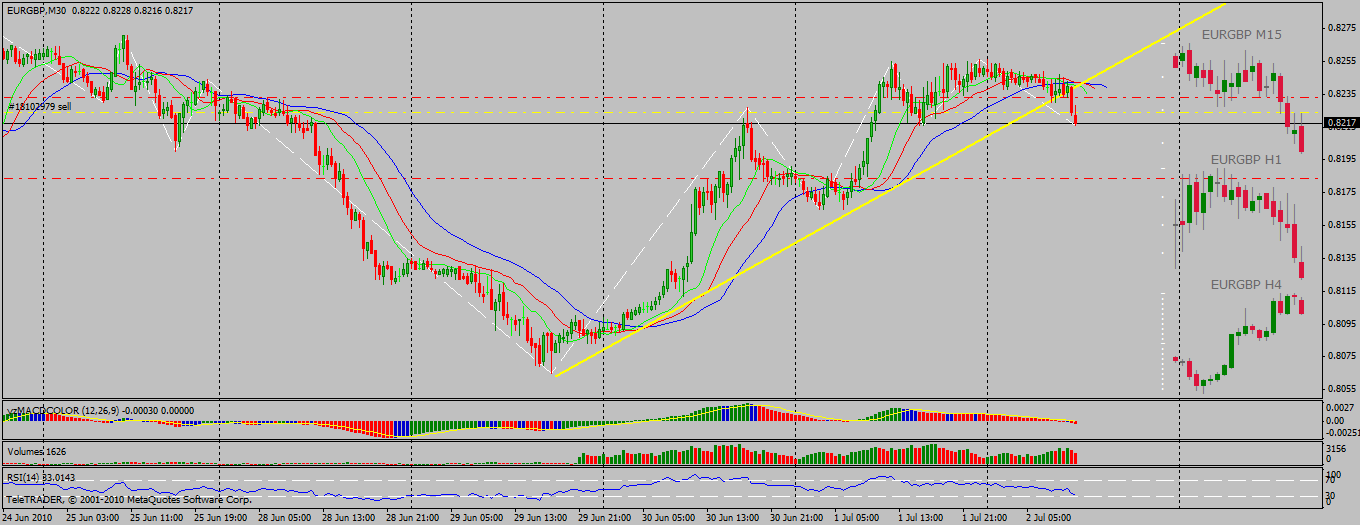Viewport: 1360px width, 525px height.
Task: Click time axis label 1 Jul 21:00
Action: pyautogui.click(x=985, y=517)
